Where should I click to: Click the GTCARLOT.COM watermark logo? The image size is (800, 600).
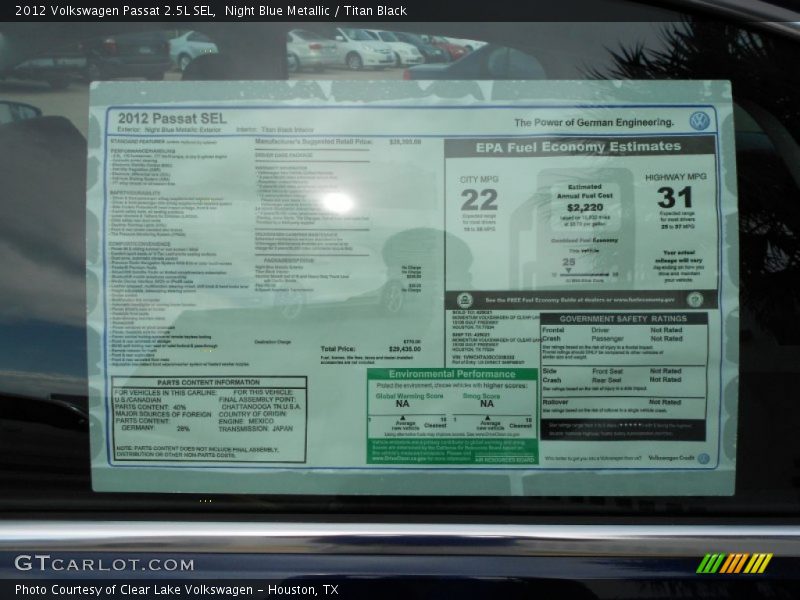(104, 564)
